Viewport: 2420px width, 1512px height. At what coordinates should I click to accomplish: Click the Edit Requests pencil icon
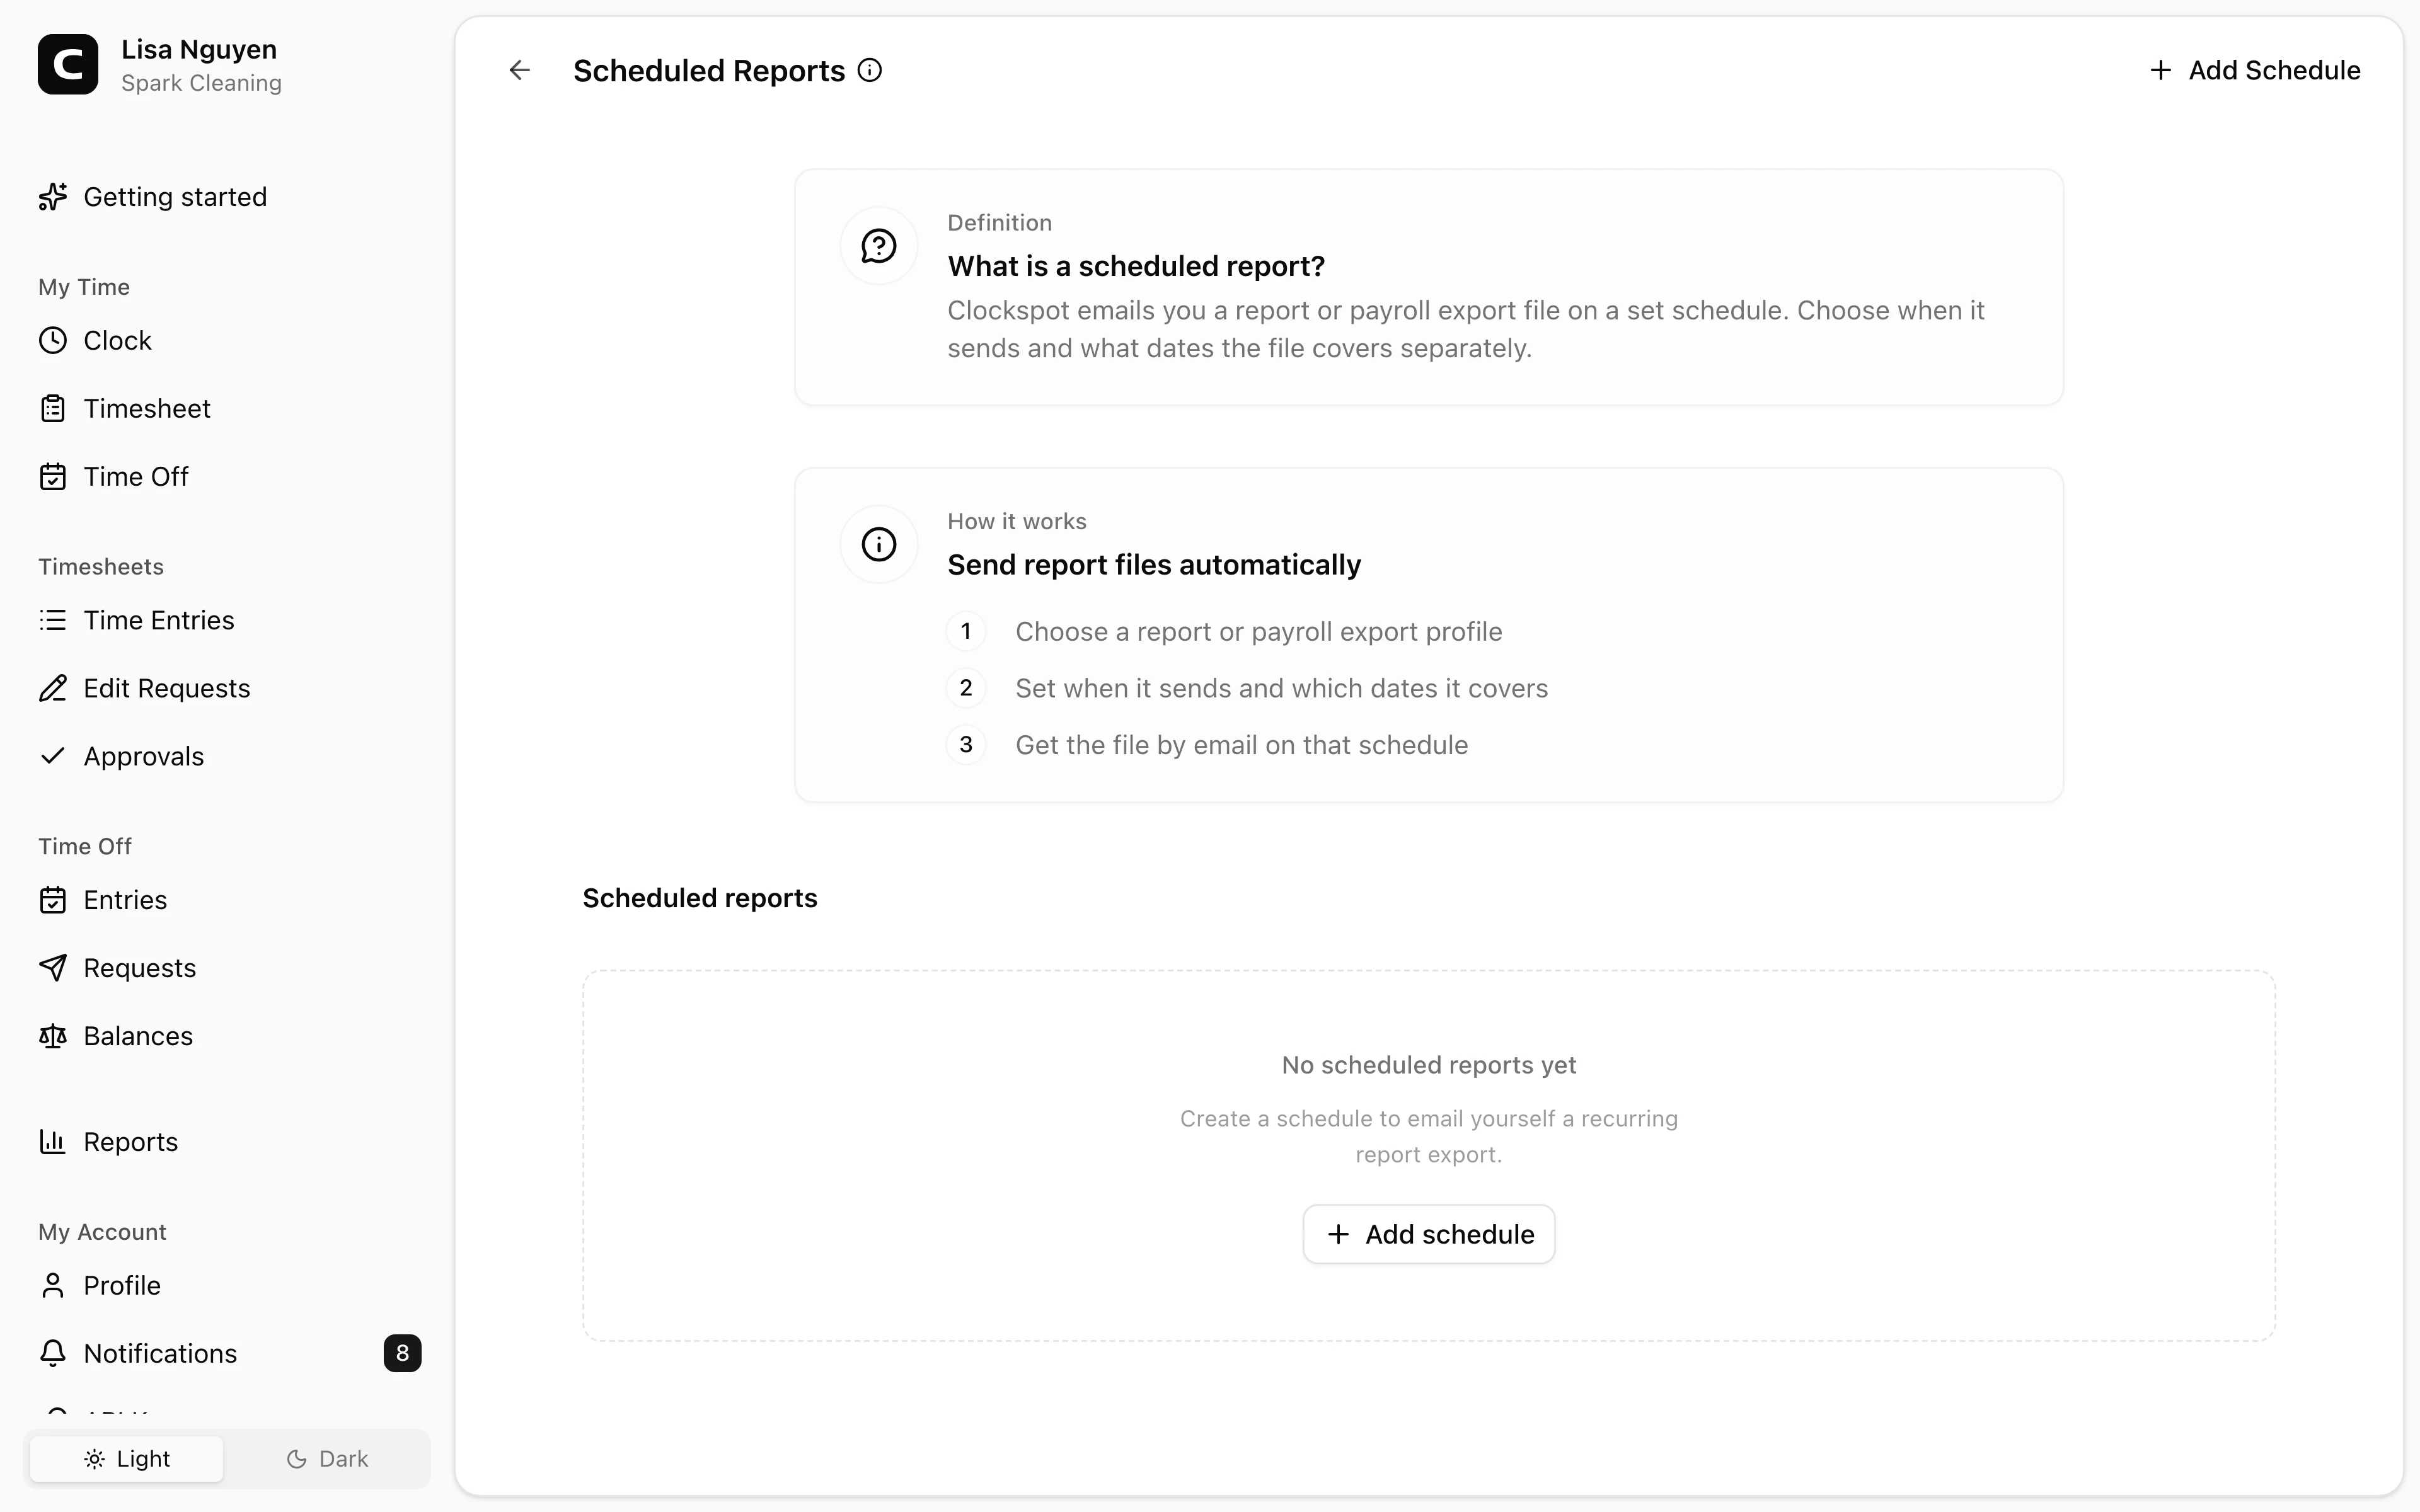tap(53, 689)
